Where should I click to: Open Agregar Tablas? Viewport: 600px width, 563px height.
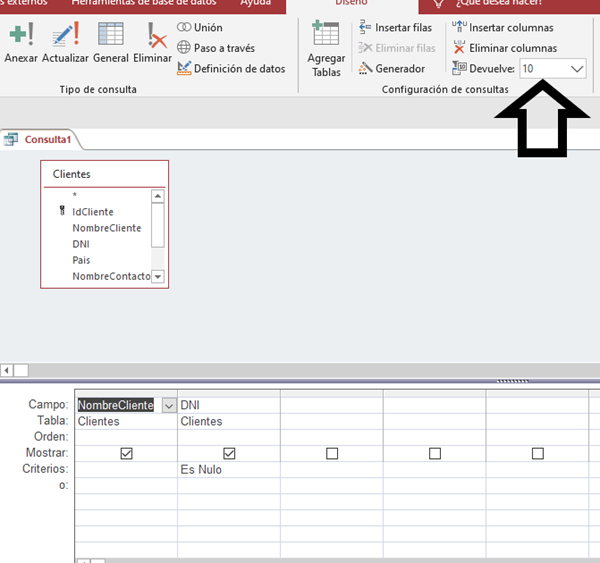[326, 49]
